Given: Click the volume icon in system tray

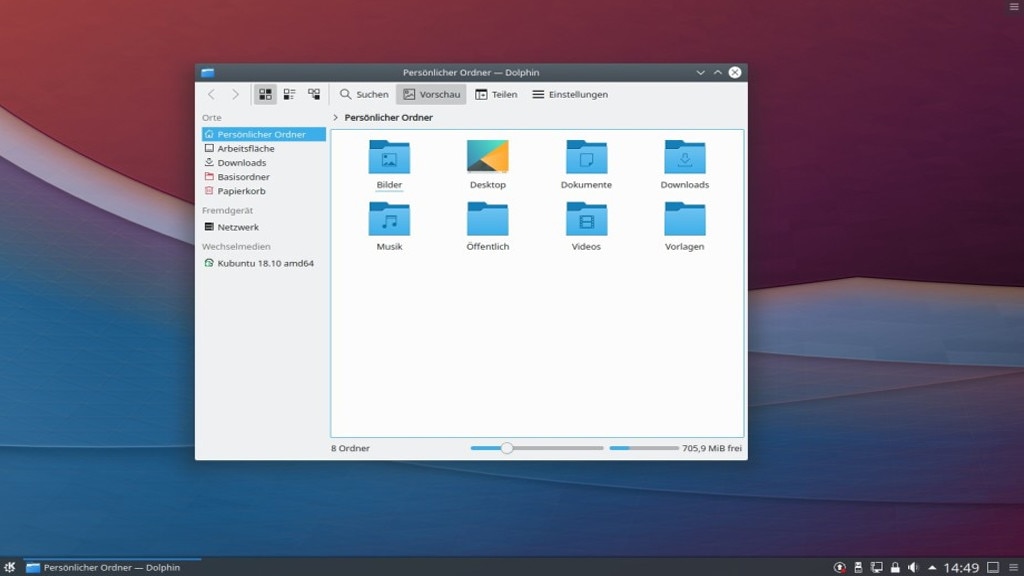Looking at the screenshot, I should click(x=914, y=567).
